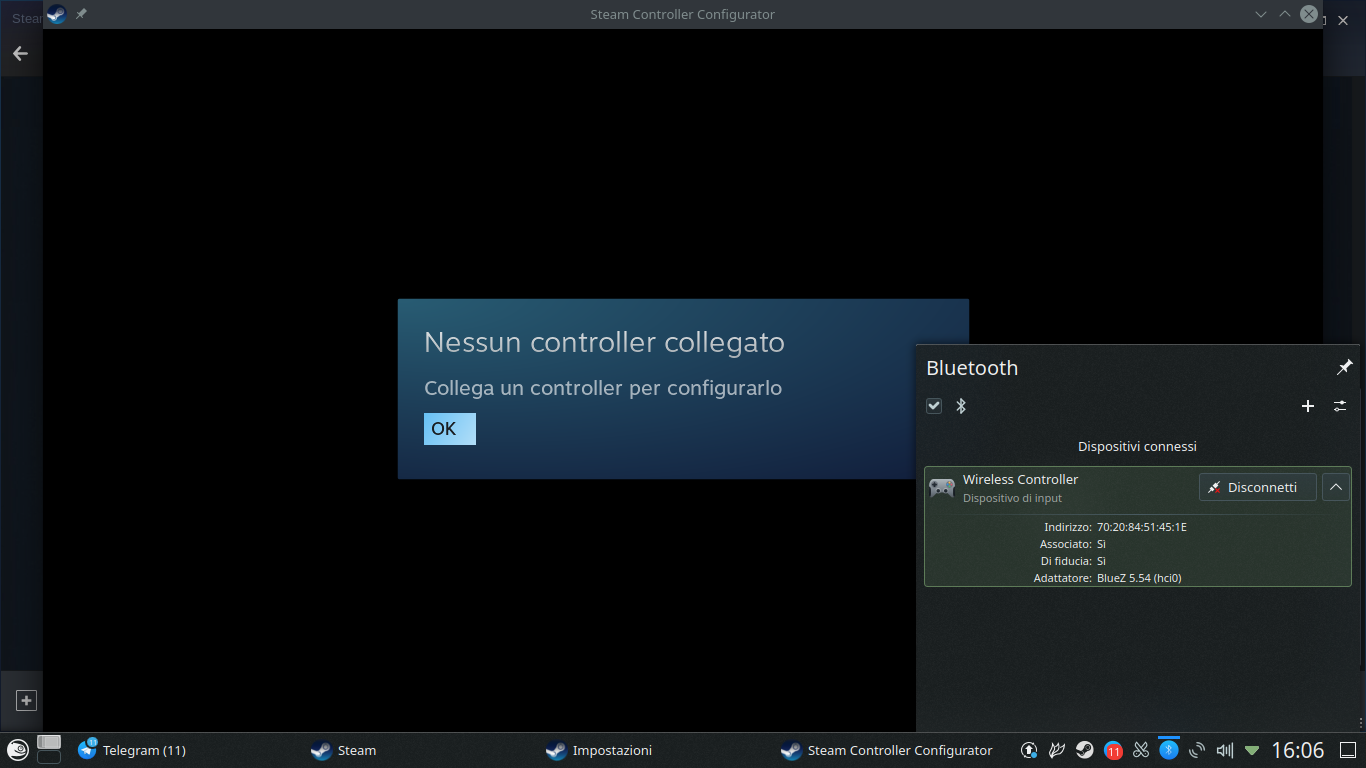1366x768 pixels.
Task: Click OK in the no-controller dialog
Action: point(449,429)
